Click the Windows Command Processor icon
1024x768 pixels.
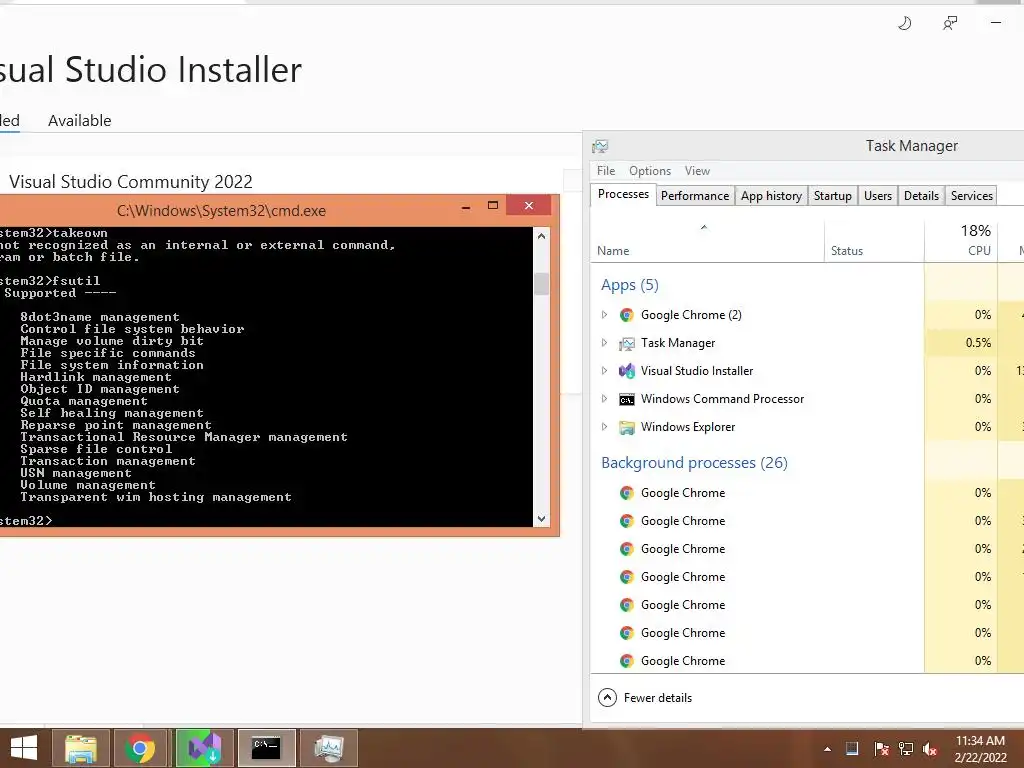click(627, 399)
